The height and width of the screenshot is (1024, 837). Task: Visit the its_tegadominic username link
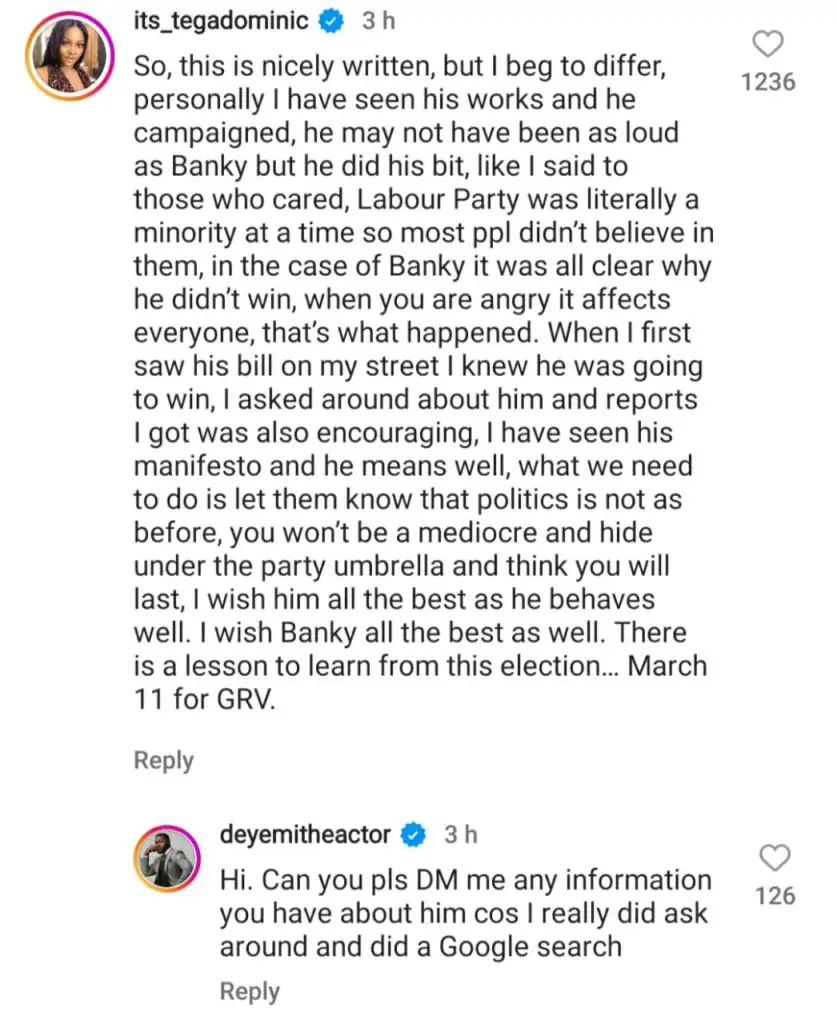point(227,20)
